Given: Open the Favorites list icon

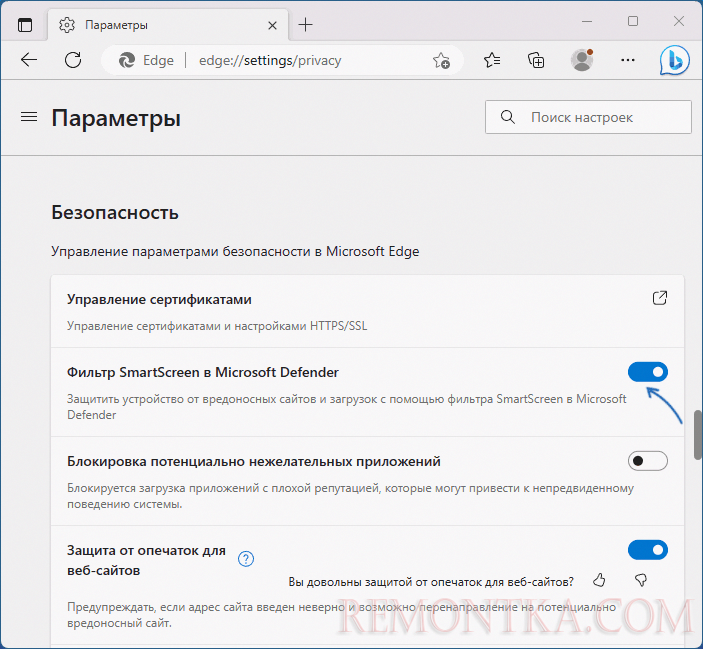Looking at the screenshot, I should 492,60.
